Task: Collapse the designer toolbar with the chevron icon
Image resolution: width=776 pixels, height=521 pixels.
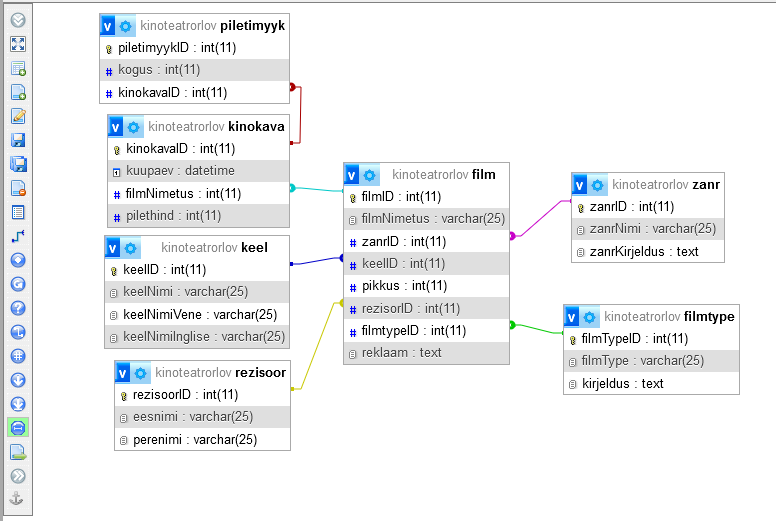Action: point(18,20)
